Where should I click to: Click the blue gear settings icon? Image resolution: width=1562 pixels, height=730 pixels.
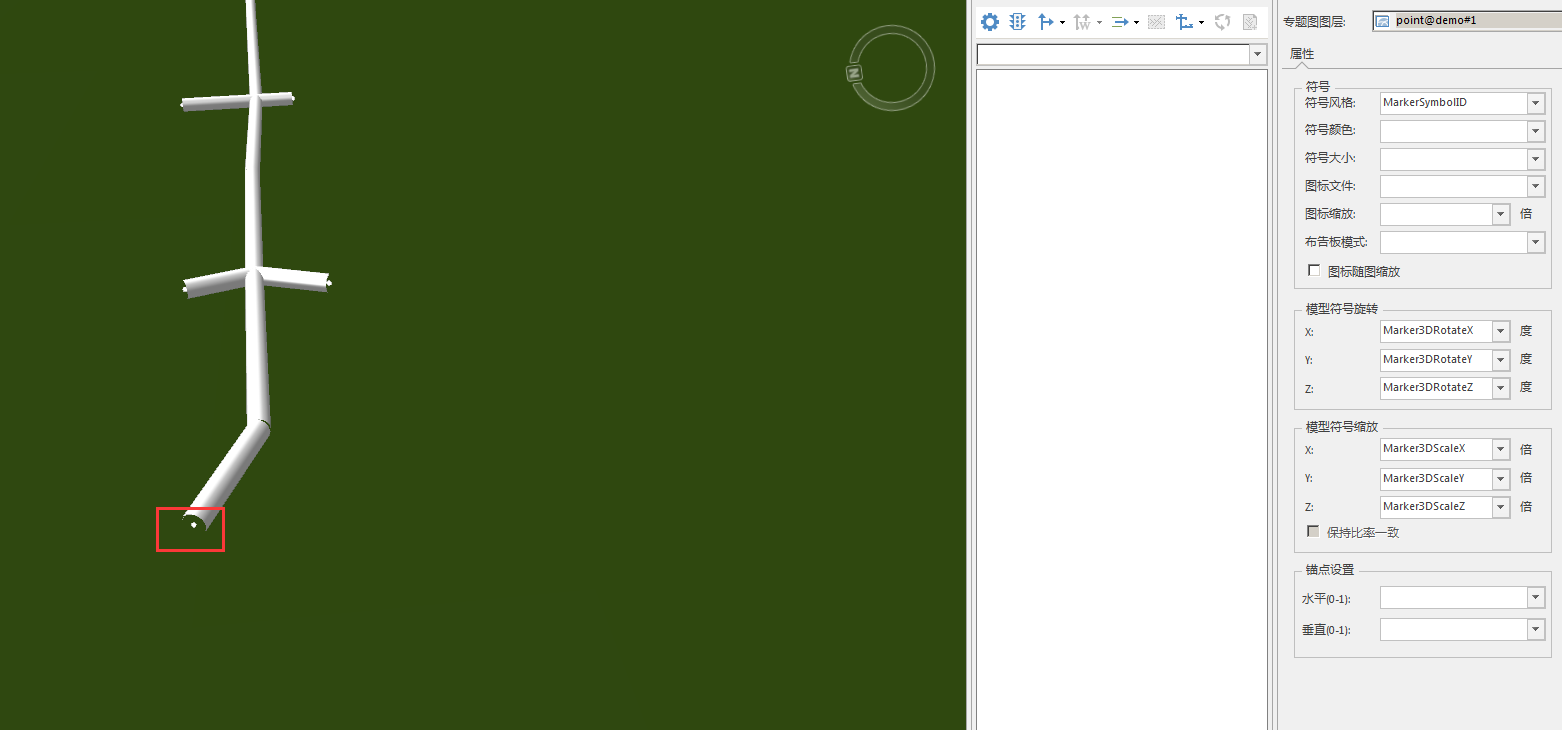point(990,22)
